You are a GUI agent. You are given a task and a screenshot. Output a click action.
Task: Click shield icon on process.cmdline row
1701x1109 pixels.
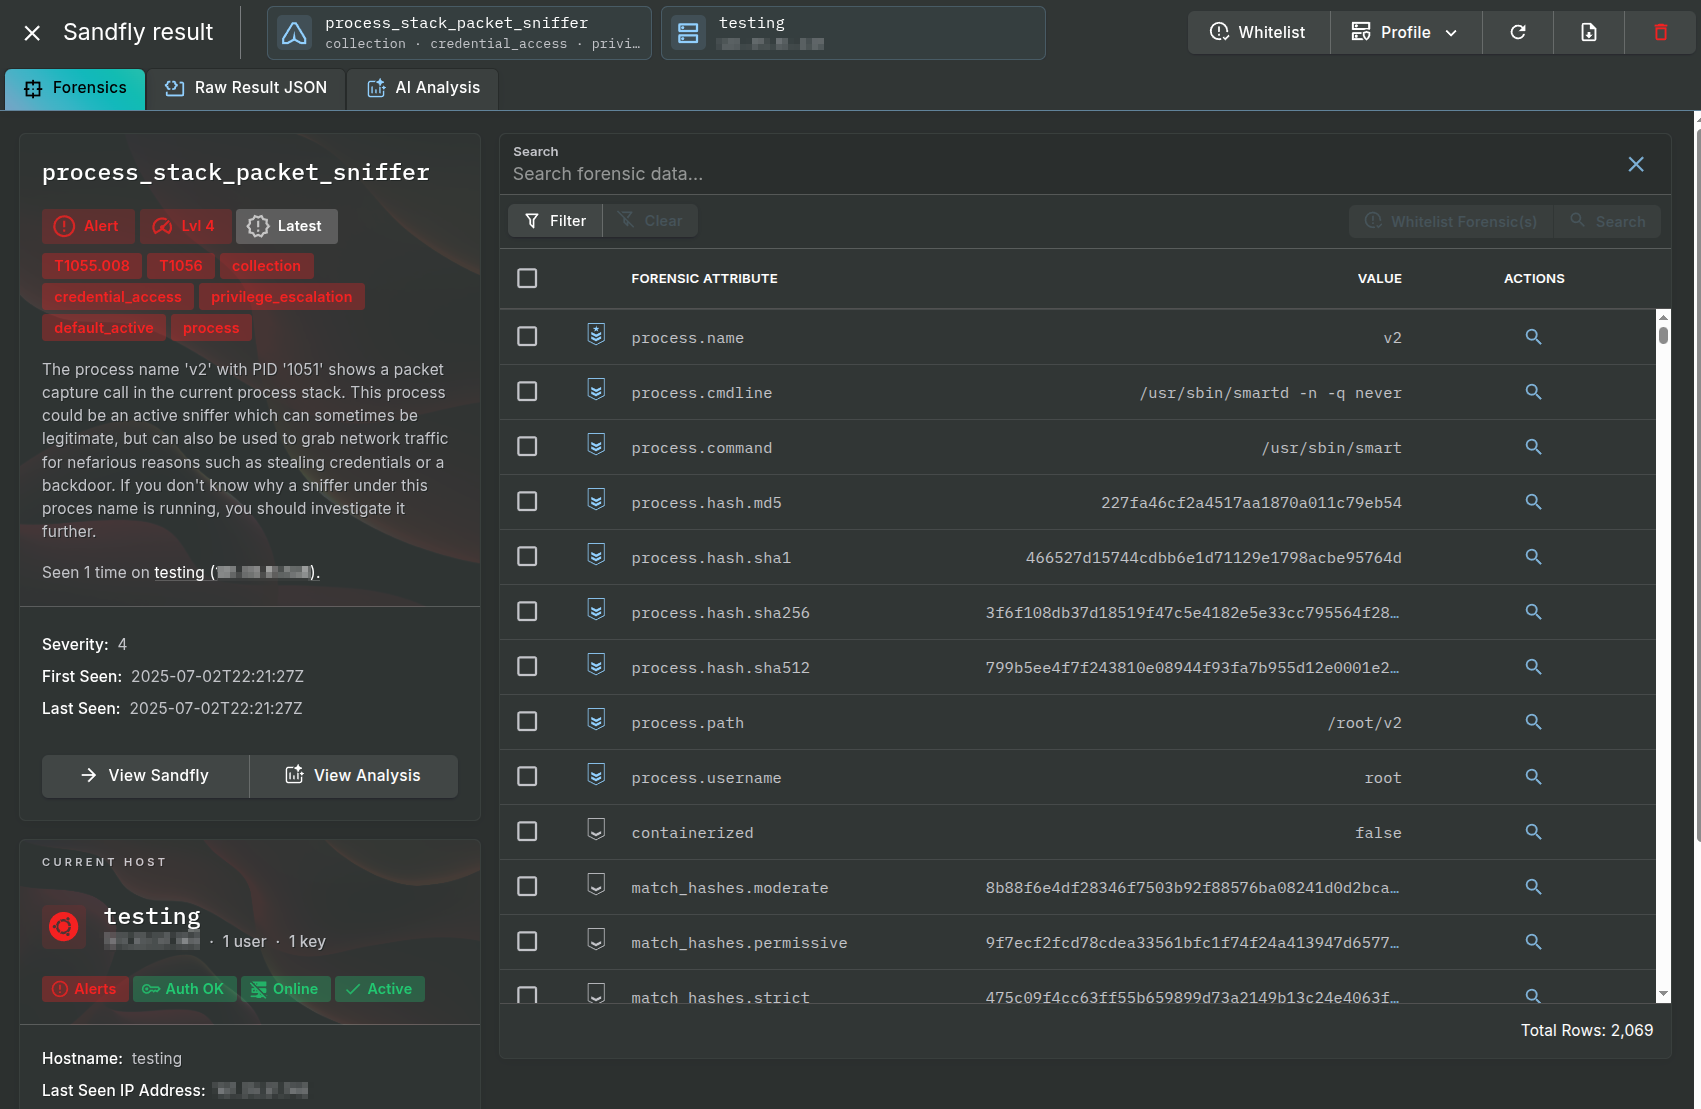click(596, 390)
